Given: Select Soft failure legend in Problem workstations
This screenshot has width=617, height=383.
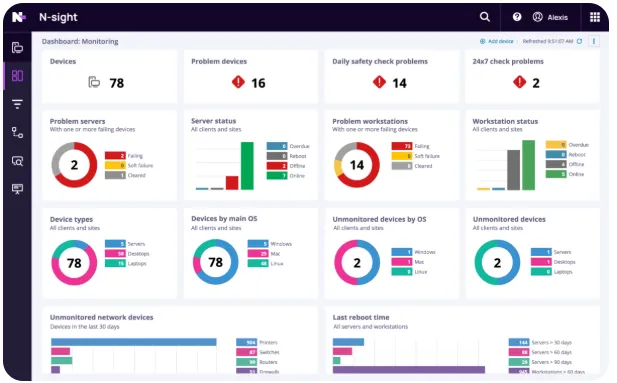Looking at the screenshot, I should [x=416, y=156].
